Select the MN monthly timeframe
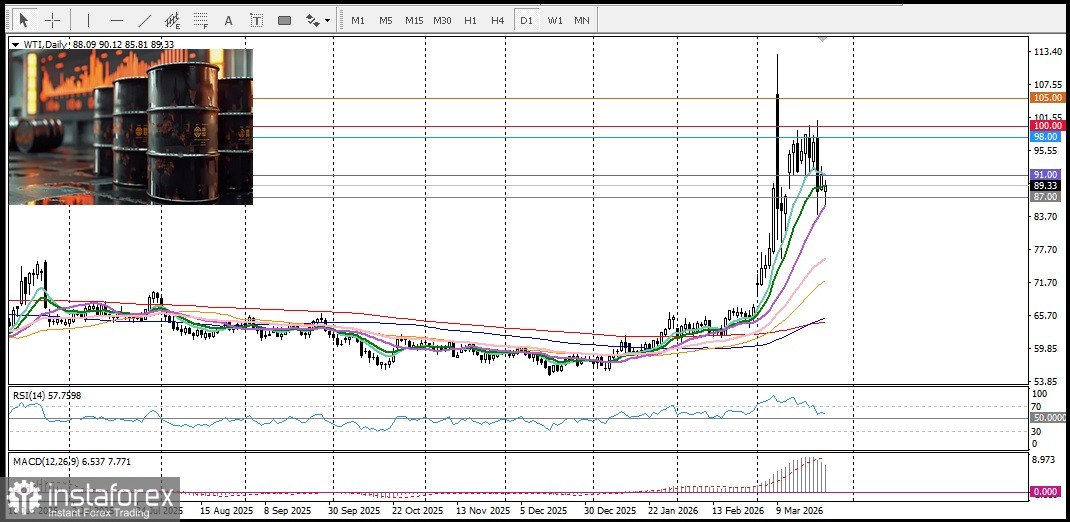This screenshot has width=1070, height=522. tap(581, 20)
